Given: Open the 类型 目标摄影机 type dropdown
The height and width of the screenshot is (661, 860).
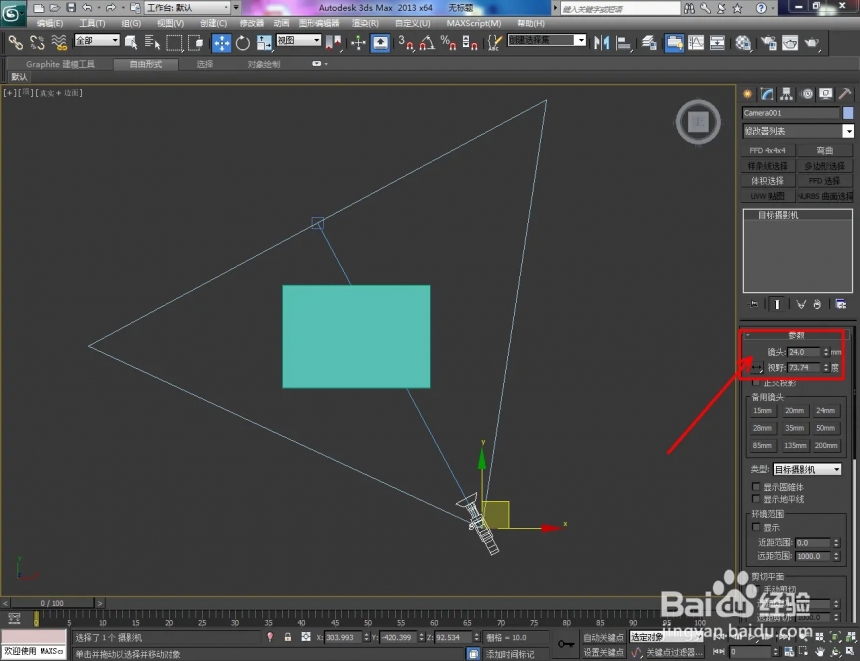Looking at the screenshot, I should coord(807,470).
